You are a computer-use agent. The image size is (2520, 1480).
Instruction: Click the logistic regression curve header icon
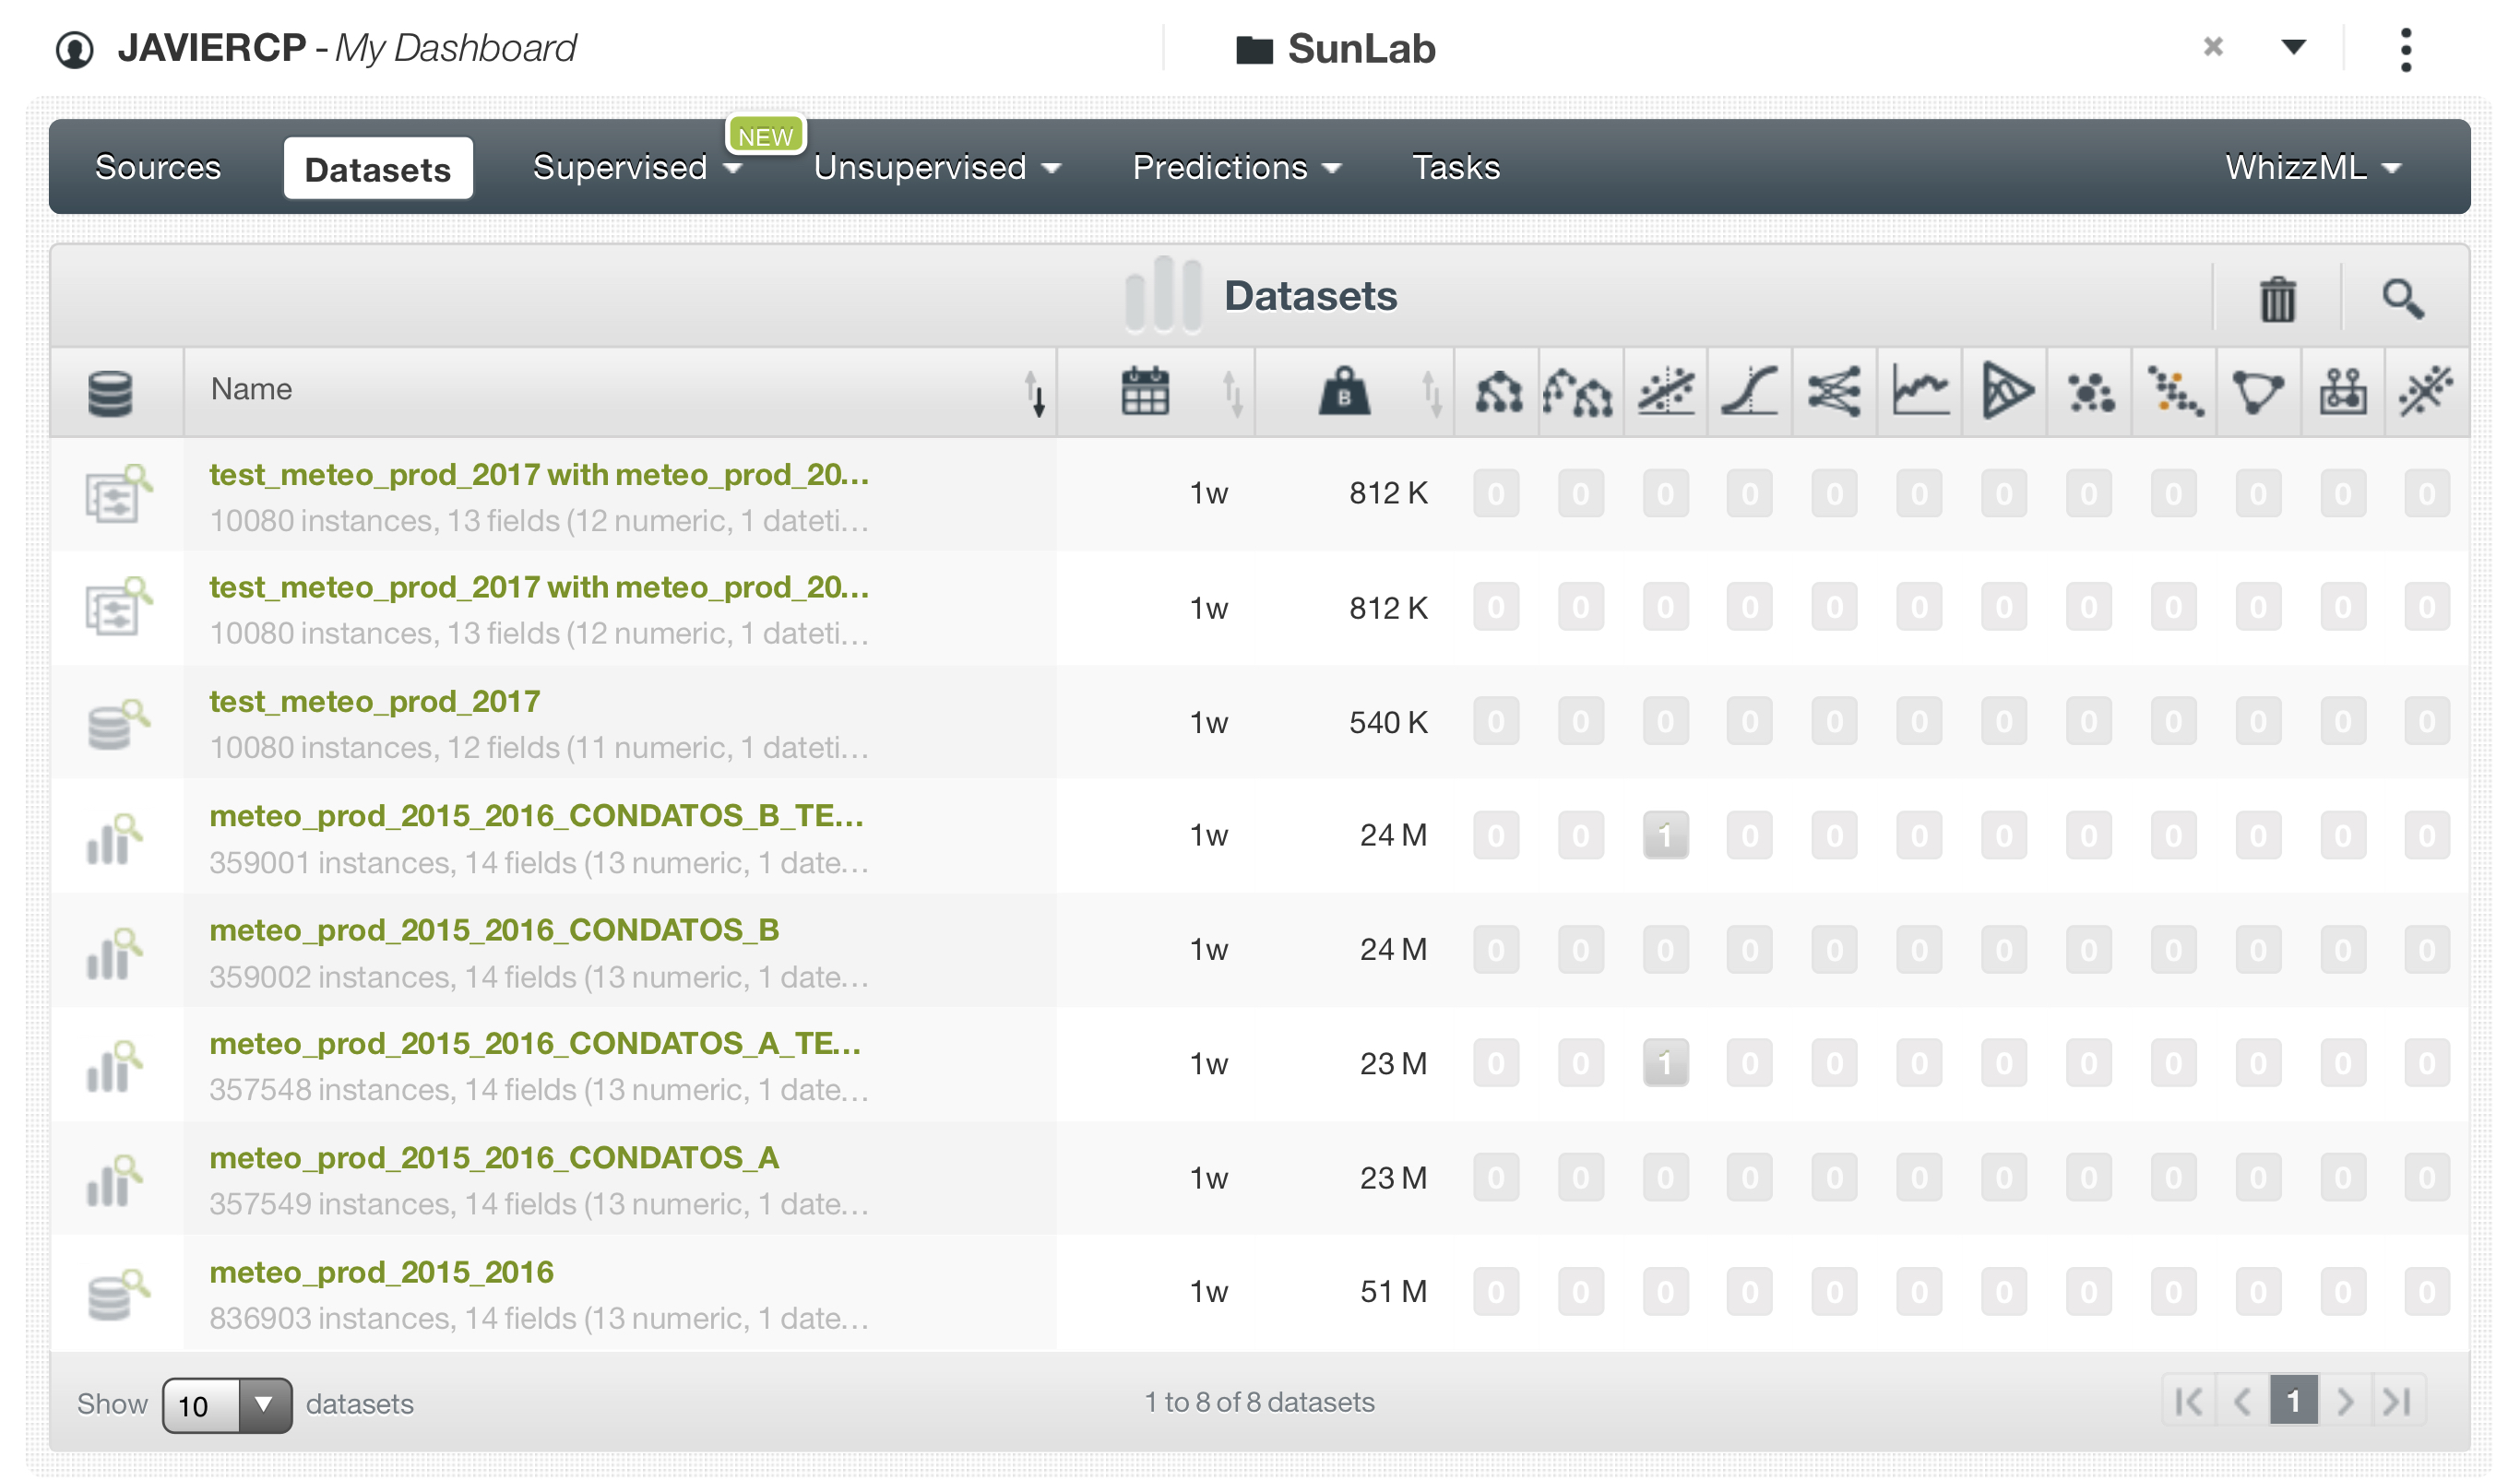point(1750,391)
